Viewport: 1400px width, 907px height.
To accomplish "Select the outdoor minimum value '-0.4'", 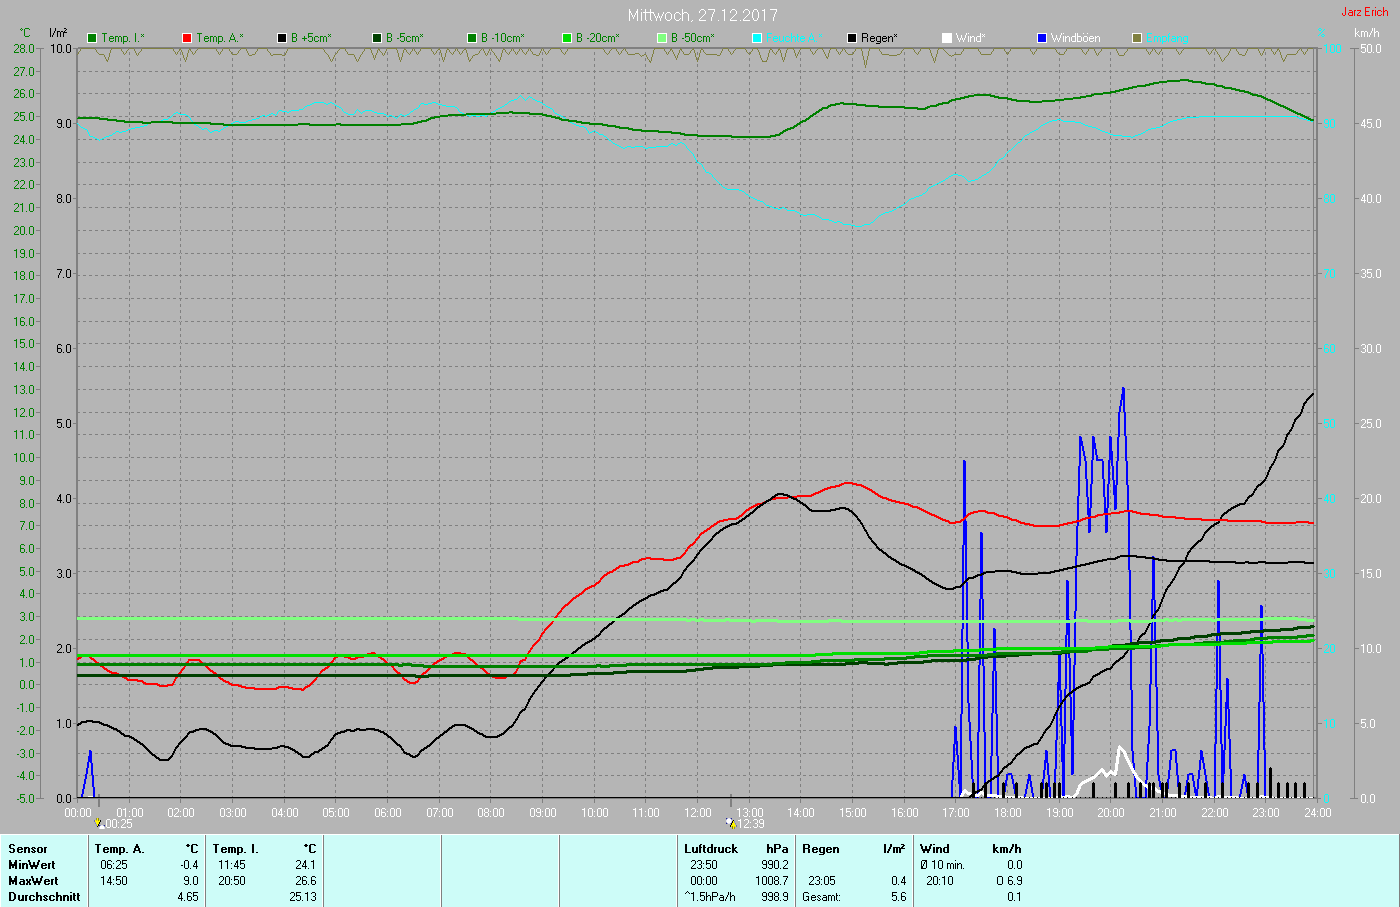I will coord(189,865).
